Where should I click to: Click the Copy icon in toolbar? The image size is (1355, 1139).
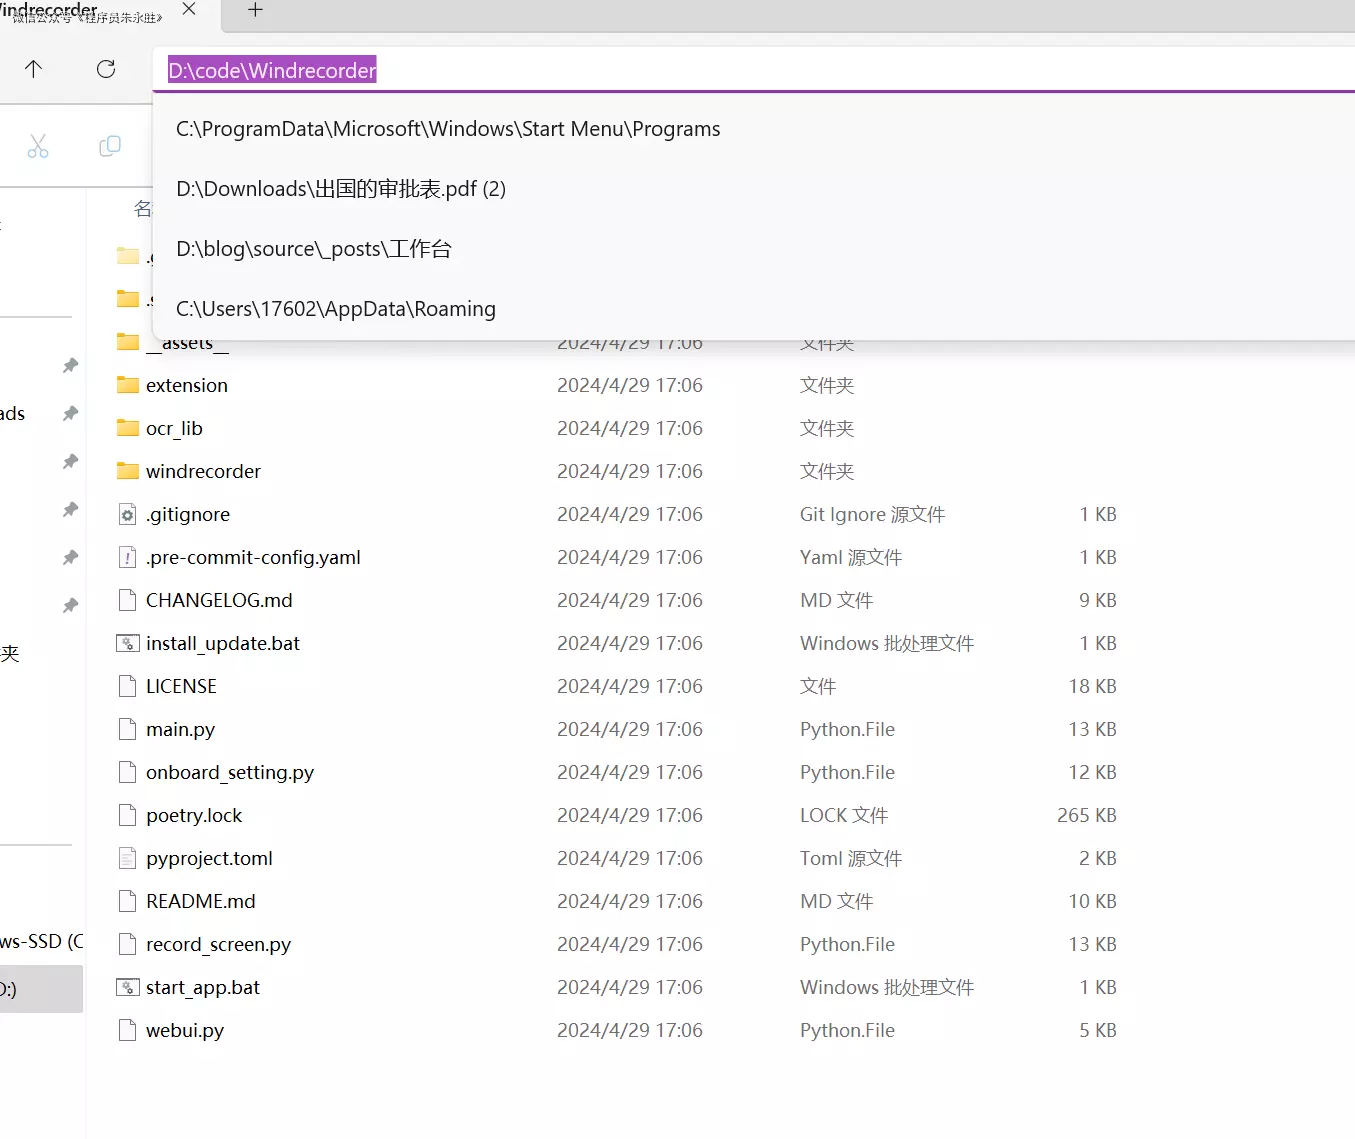(110, 147)
